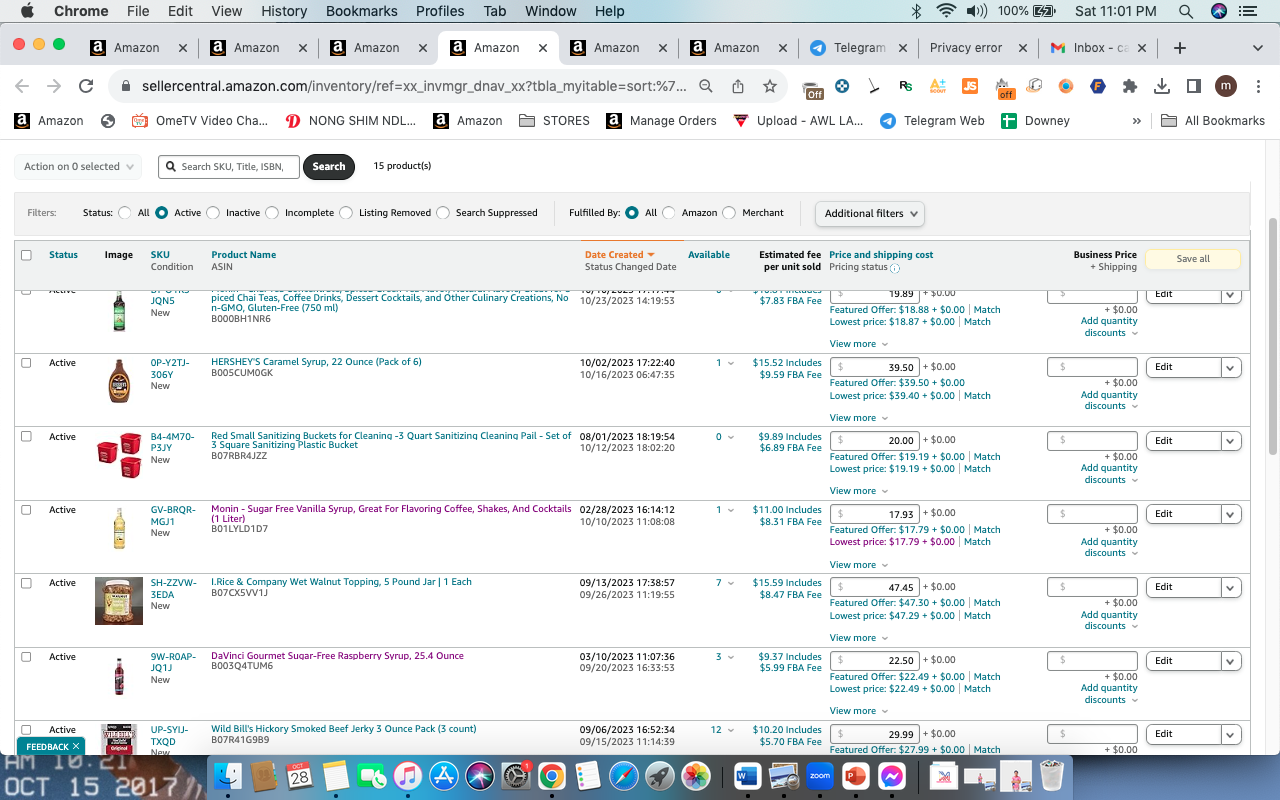Show hidden bookmarks with the chevron

click(1136, 121)
